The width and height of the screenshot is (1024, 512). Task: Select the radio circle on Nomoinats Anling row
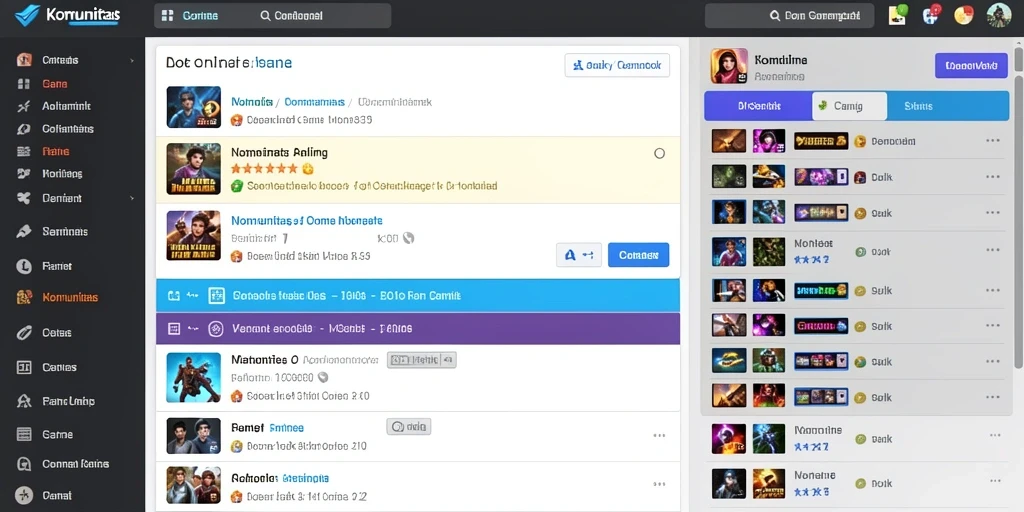click(660, 153)
